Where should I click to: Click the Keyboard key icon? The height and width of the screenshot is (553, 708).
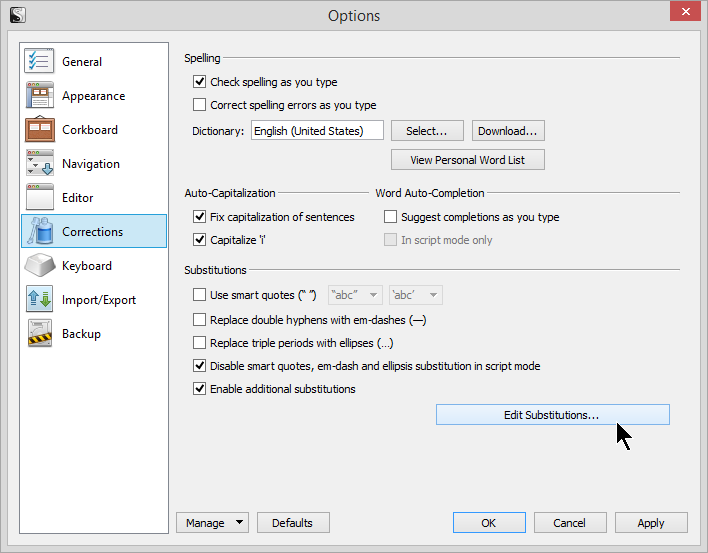(x=39, y=266)
